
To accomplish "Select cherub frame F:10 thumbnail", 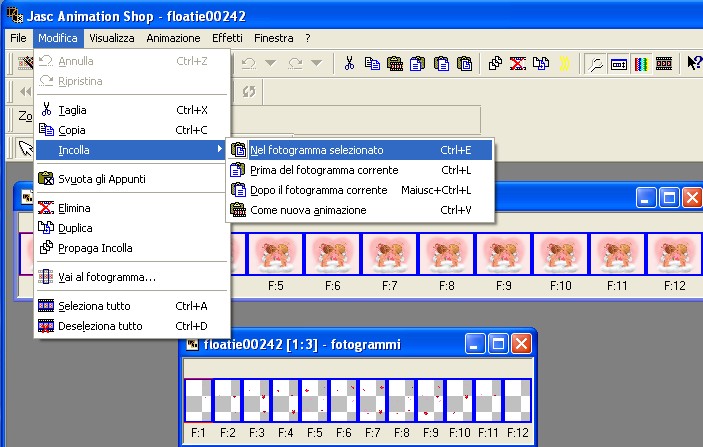I will click(560, 254).
